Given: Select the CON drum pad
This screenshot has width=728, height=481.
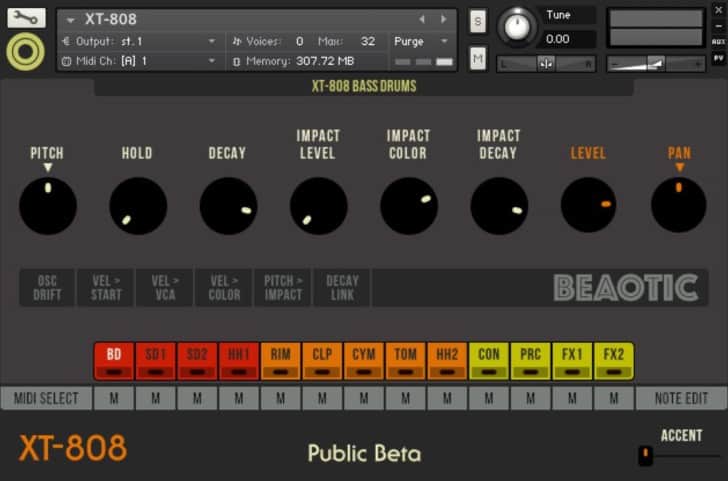Looking at the screenshot, I should pyautogui.click(x=489, y=361).
